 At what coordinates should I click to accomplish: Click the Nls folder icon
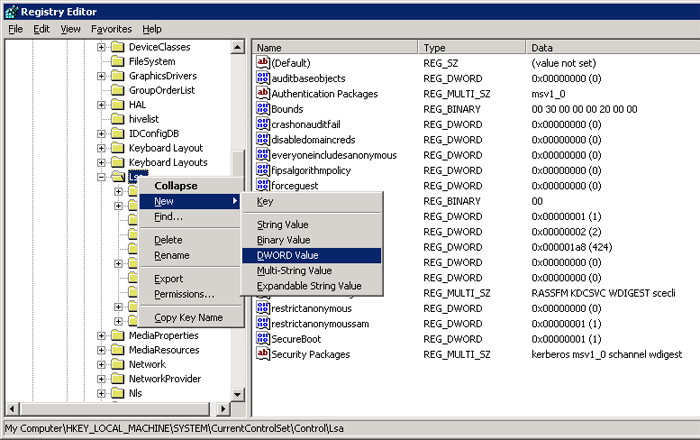pyautogui.click(x=117, y=393)
